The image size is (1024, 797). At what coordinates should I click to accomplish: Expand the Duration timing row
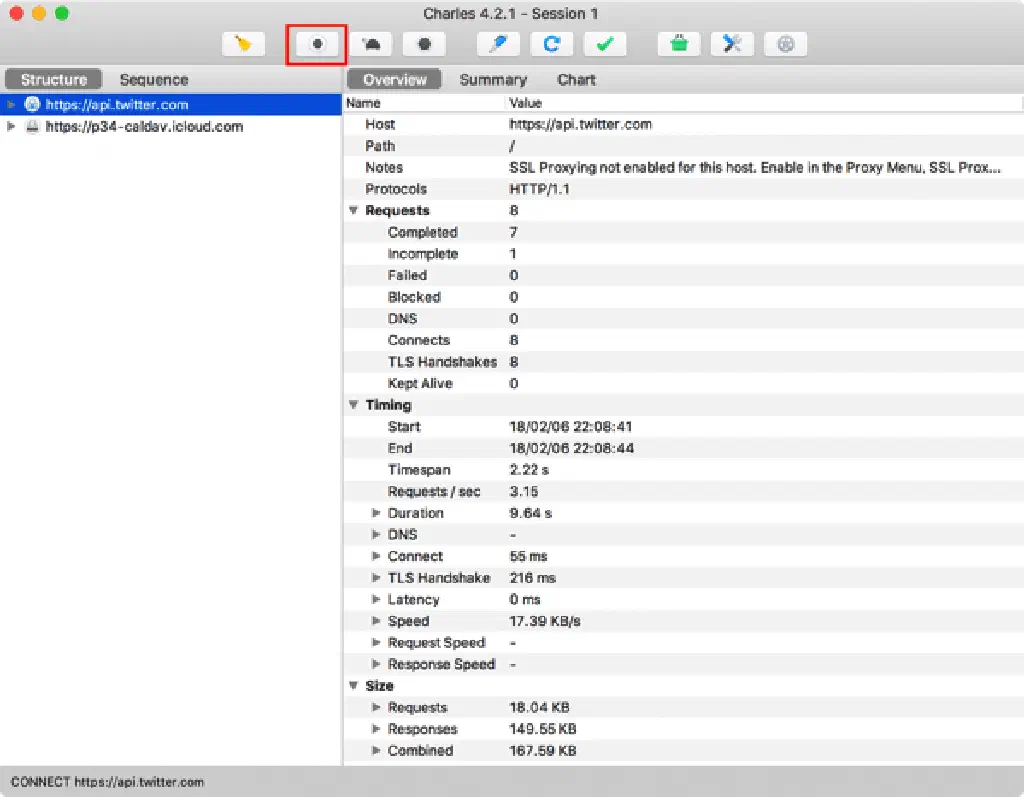pyautogui.click(x=376, y=513)
